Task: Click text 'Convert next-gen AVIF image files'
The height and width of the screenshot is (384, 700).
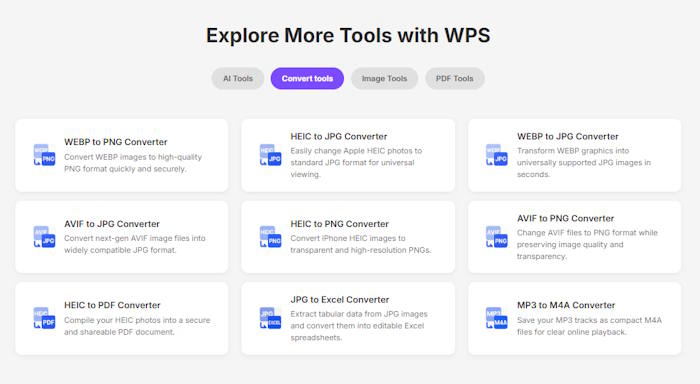Action: pyautogui.click(x=127, y=238)
